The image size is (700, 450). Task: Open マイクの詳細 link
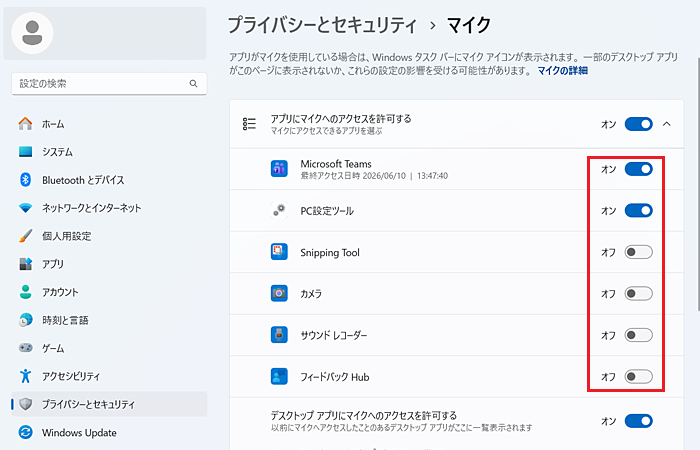(562, 71)
